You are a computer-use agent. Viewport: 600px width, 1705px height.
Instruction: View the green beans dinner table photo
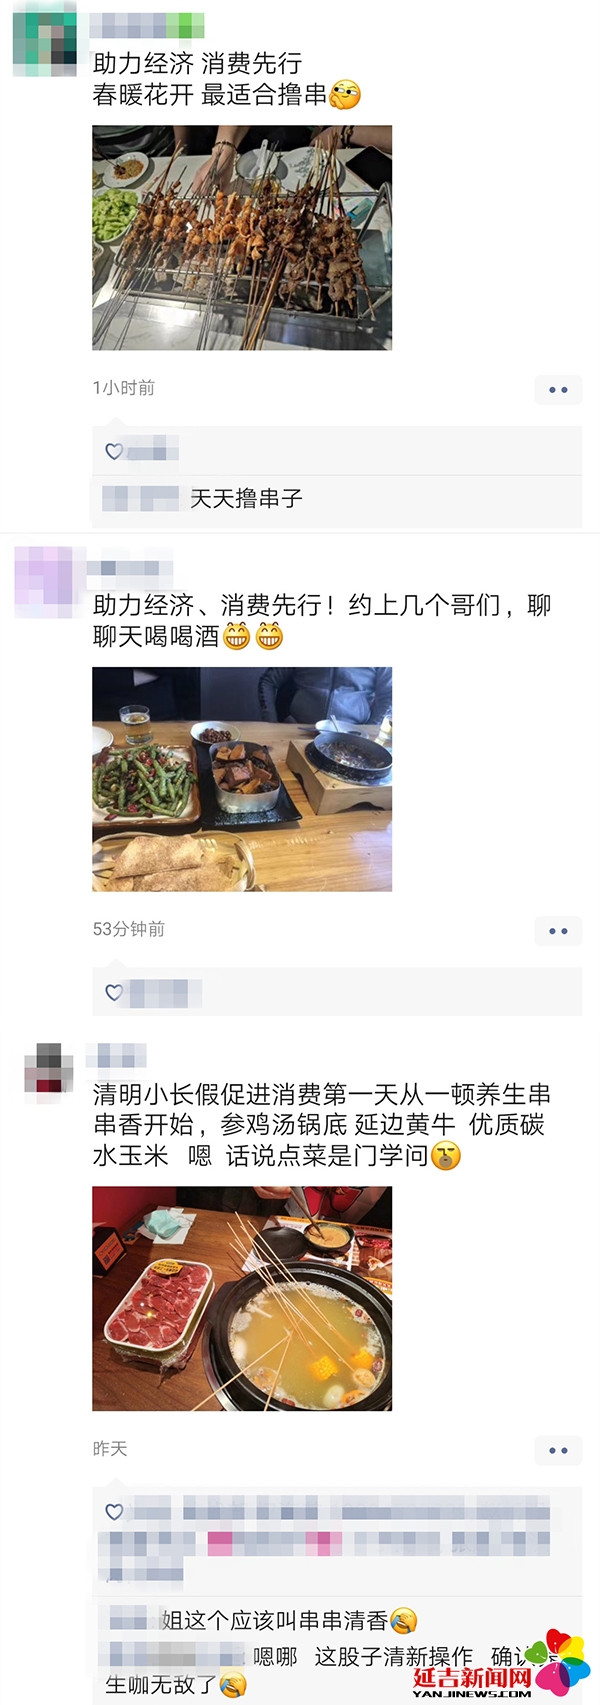coord(242,779)
